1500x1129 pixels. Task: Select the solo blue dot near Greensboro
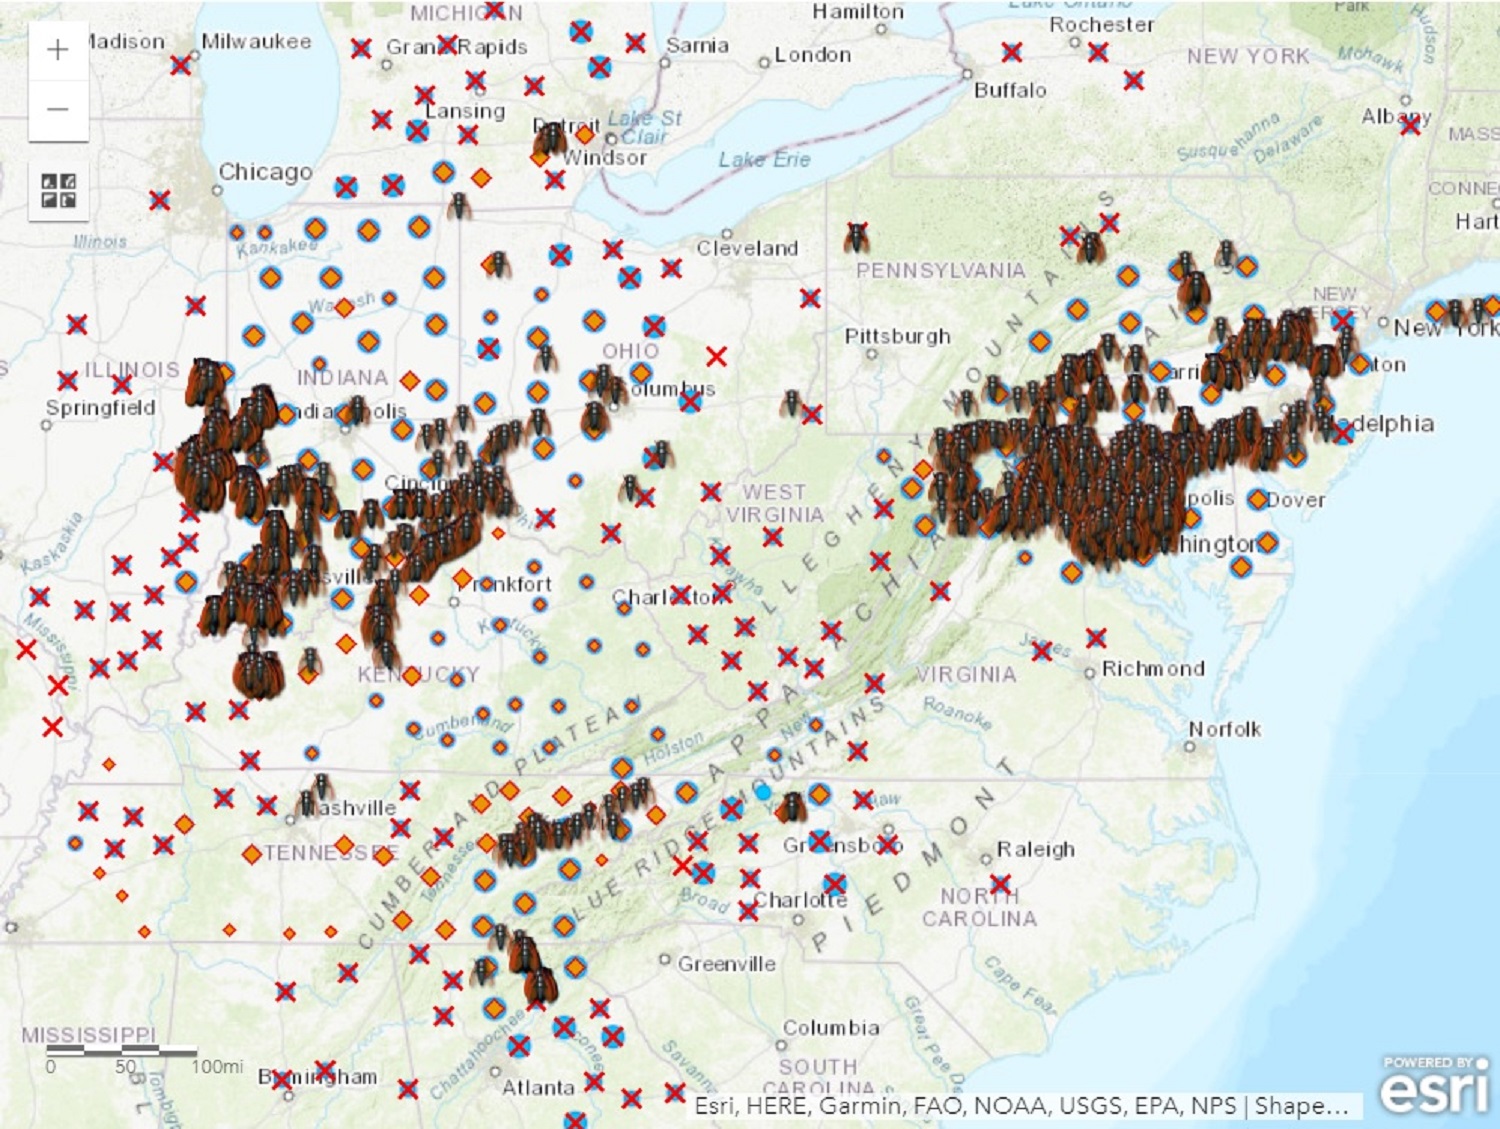click(763, 793)
